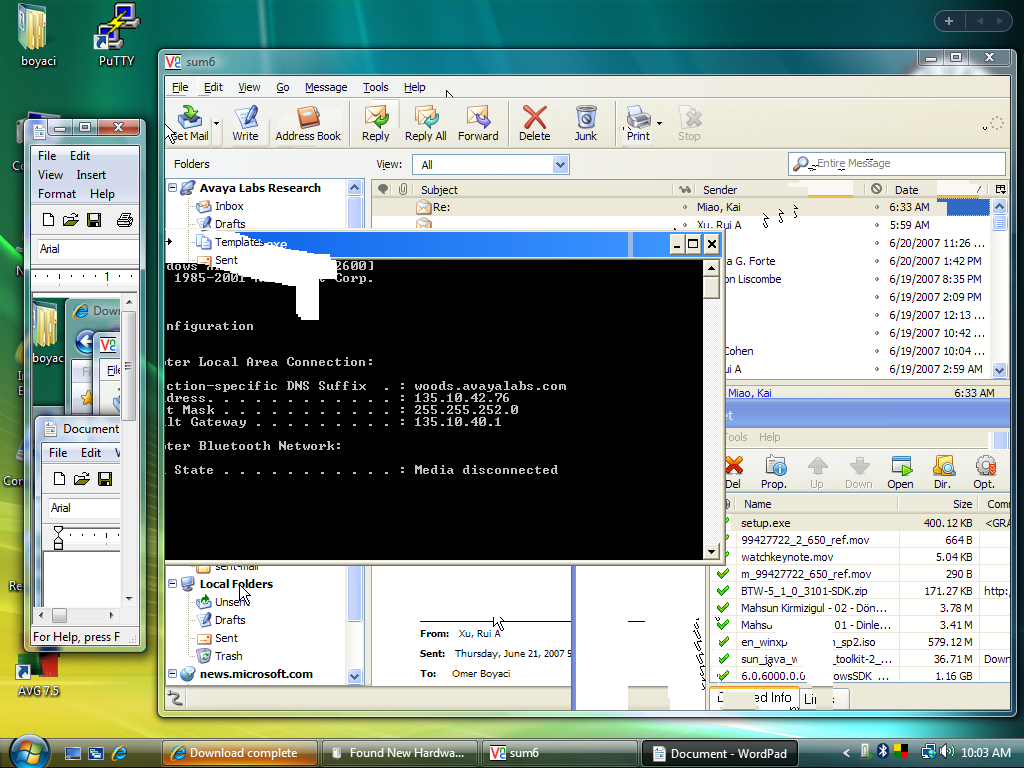This screenshot has height=768, width=1024.
Task: Open Print button dropdown arrow
Action: (x=660, y=123)
